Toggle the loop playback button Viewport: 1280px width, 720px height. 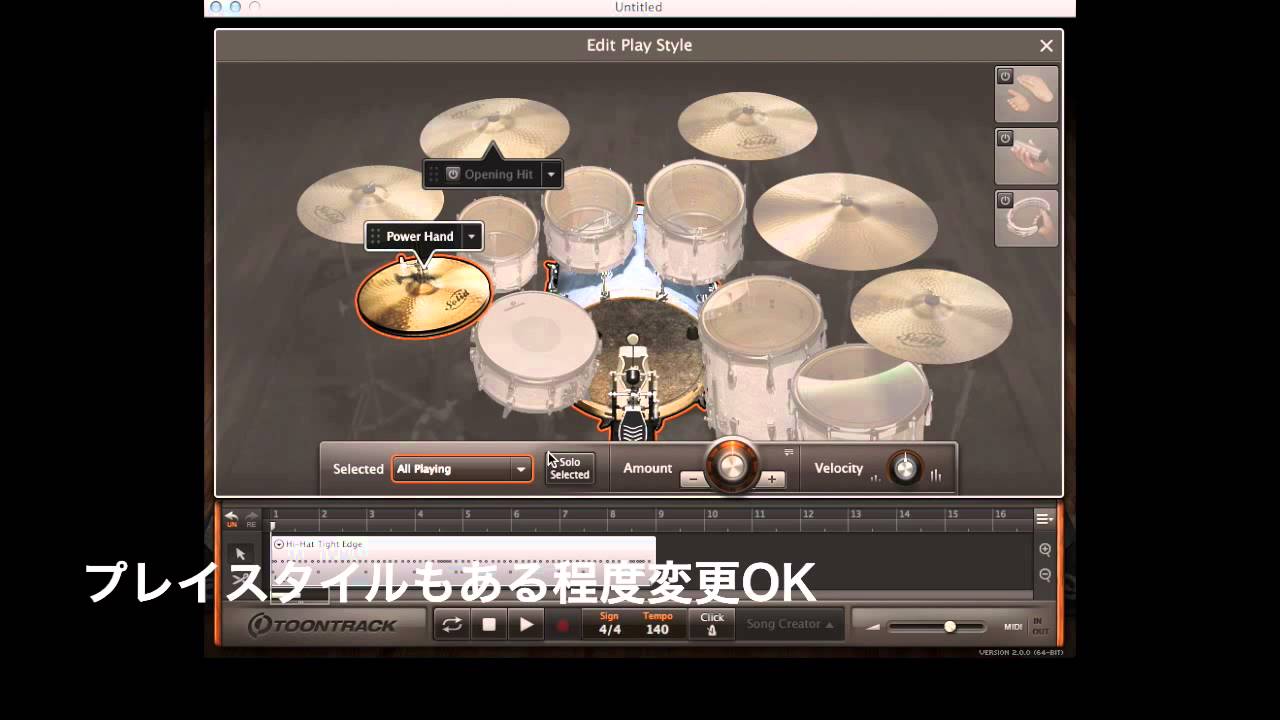(x=452, y=624)
